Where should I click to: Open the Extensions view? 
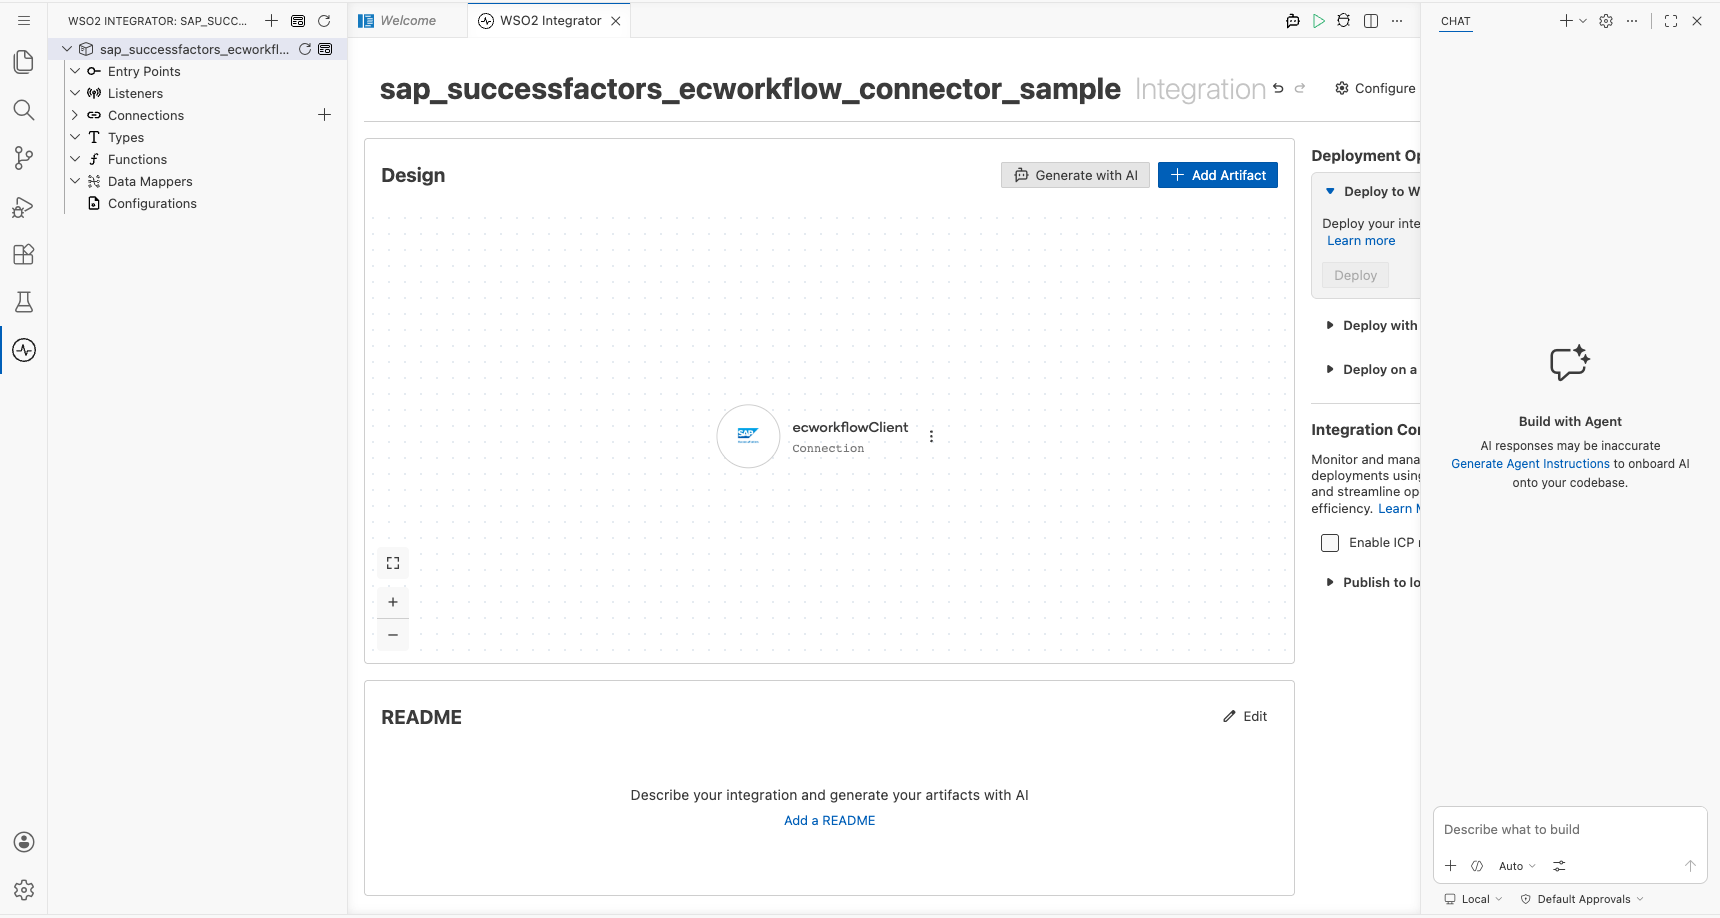[24, 254]
